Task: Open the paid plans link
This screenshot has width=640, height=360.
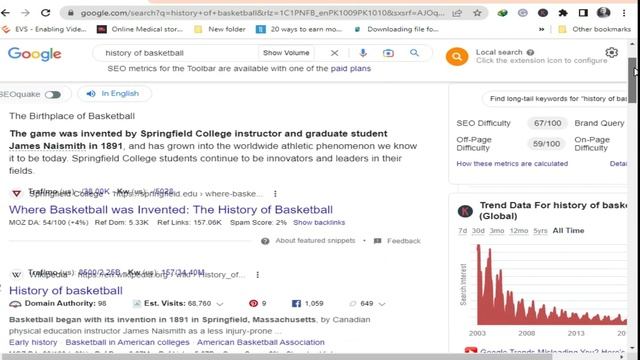Action: pos(351,69)
